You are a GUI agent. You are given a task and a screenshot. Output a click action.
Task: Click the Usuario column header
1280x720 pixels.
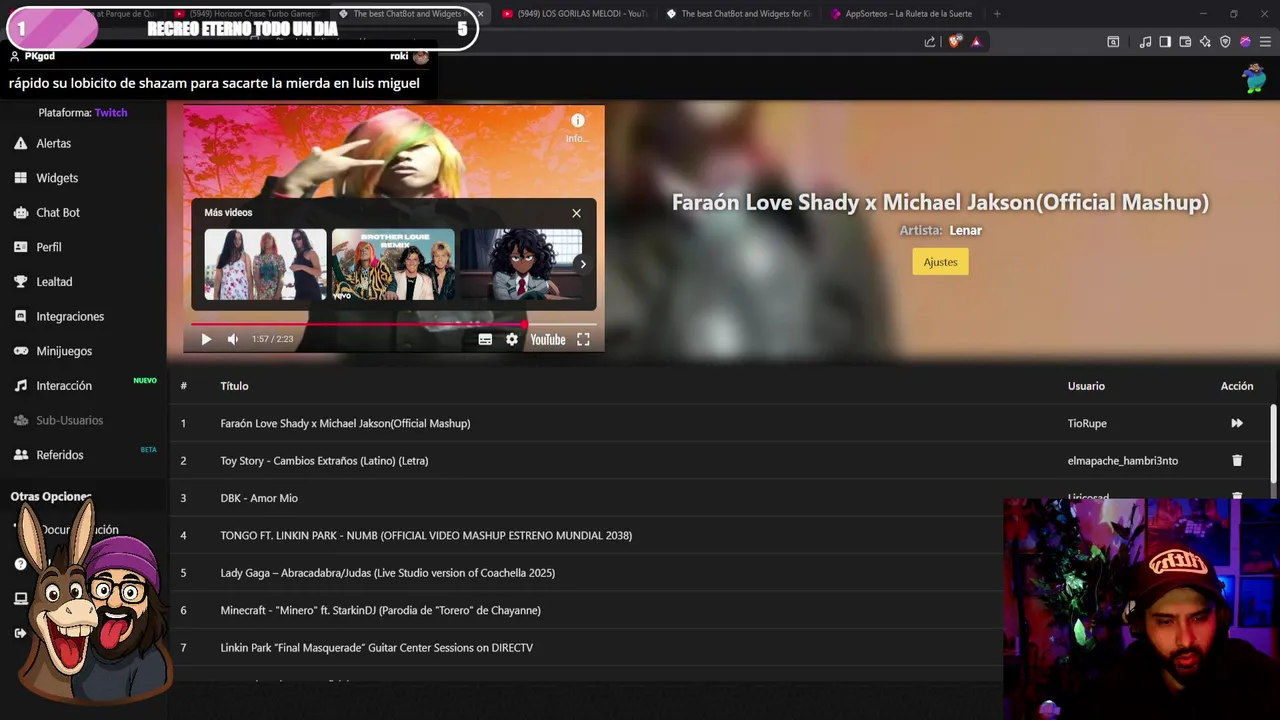click(x=1086, y=386)
